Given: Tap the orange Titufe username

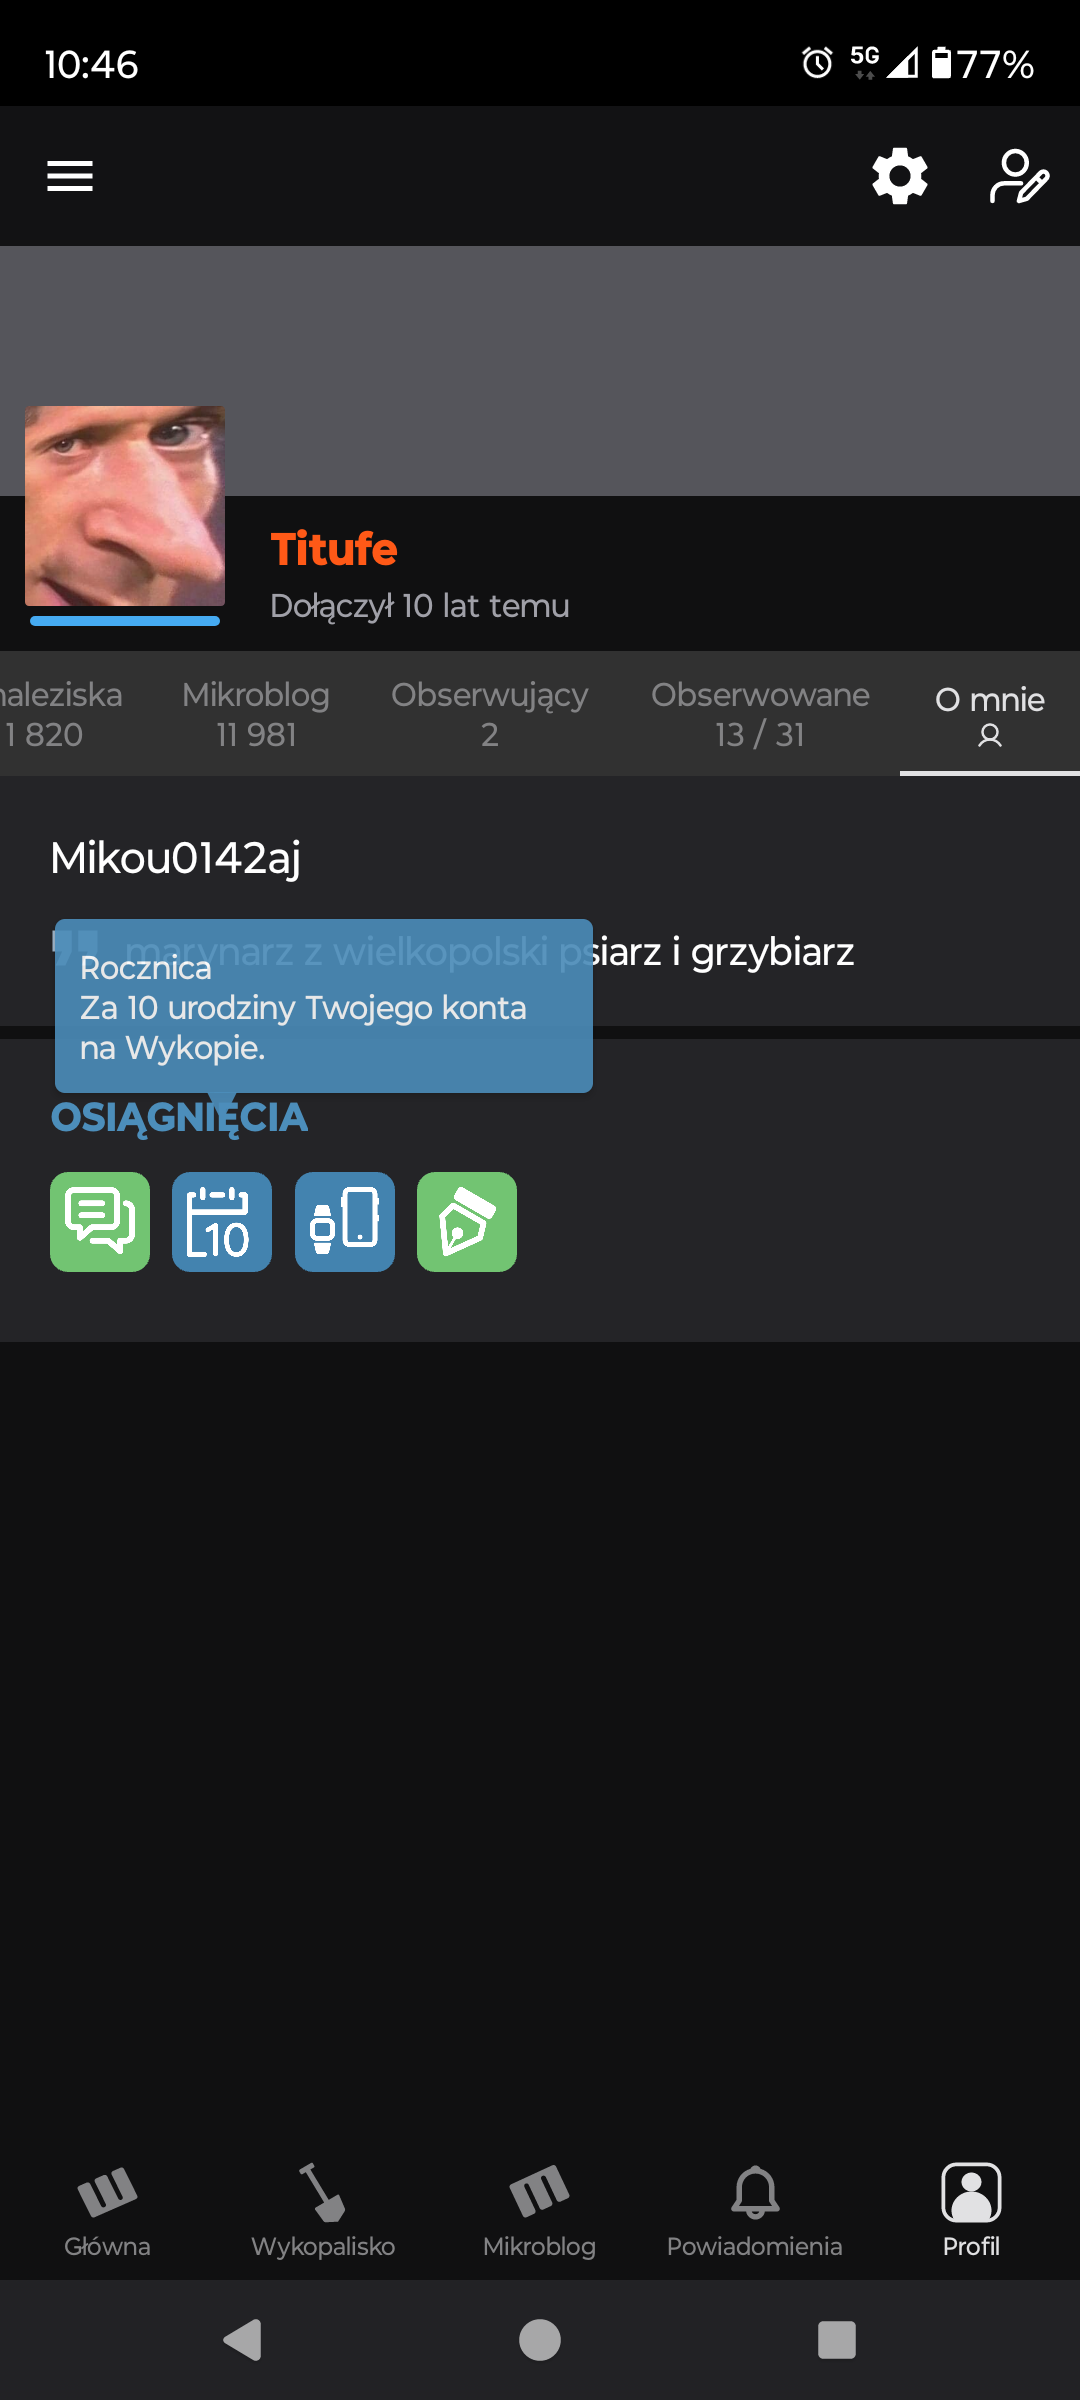Looking at the screenshot, I should pos(334,549).
